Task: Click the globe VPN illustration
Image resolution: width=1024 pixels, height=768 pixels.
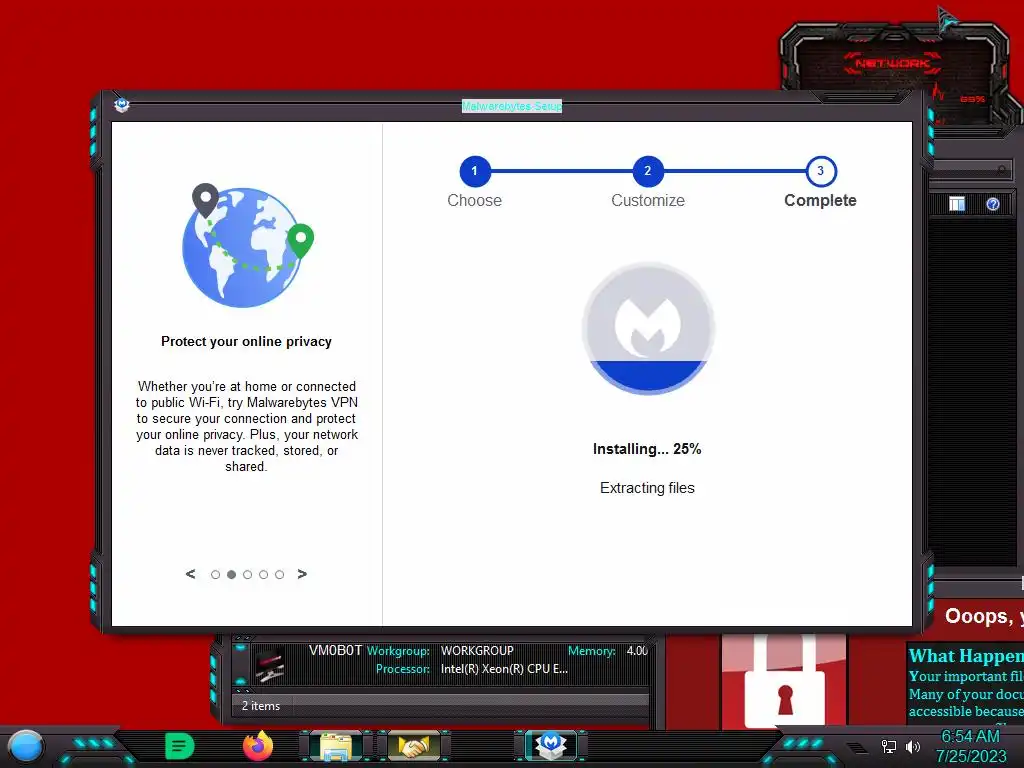Action: (248, 246)
